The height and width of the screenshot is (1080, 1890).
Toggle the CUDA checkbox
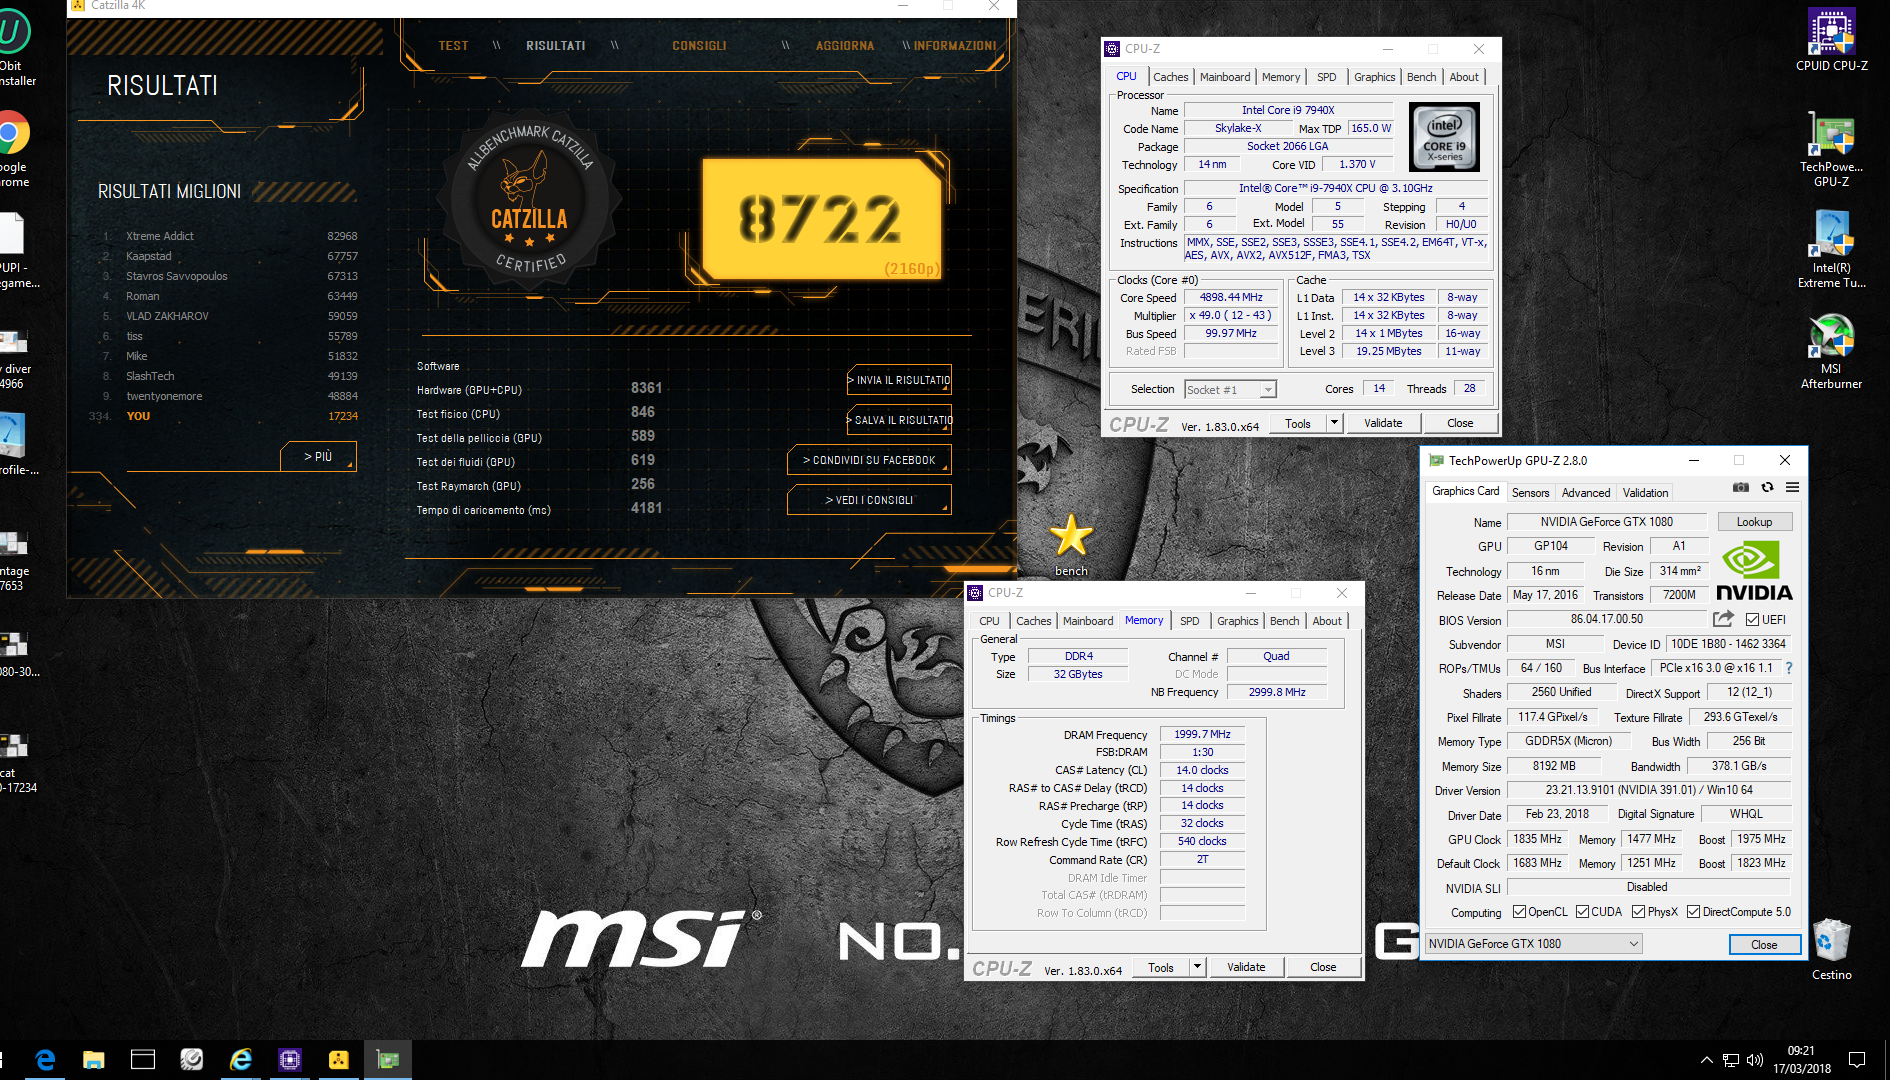1582,911
